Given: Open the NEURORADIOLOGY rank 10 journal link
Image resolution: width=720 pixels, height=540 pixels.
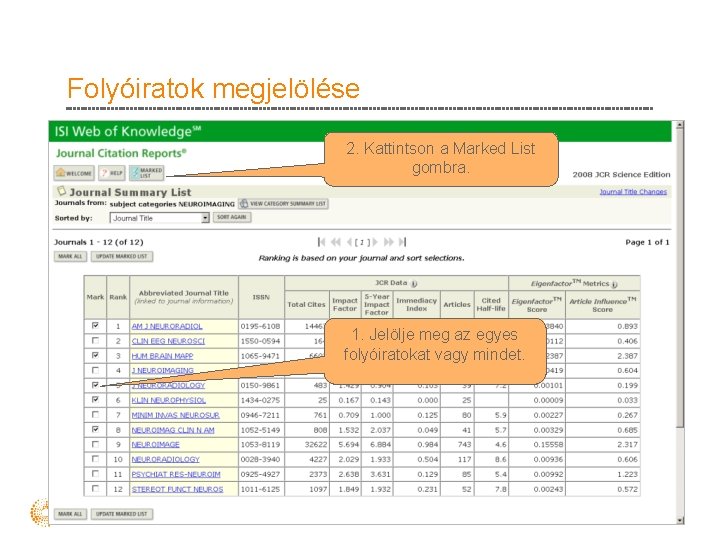Looking at the screenshot, I should [165, 459].
